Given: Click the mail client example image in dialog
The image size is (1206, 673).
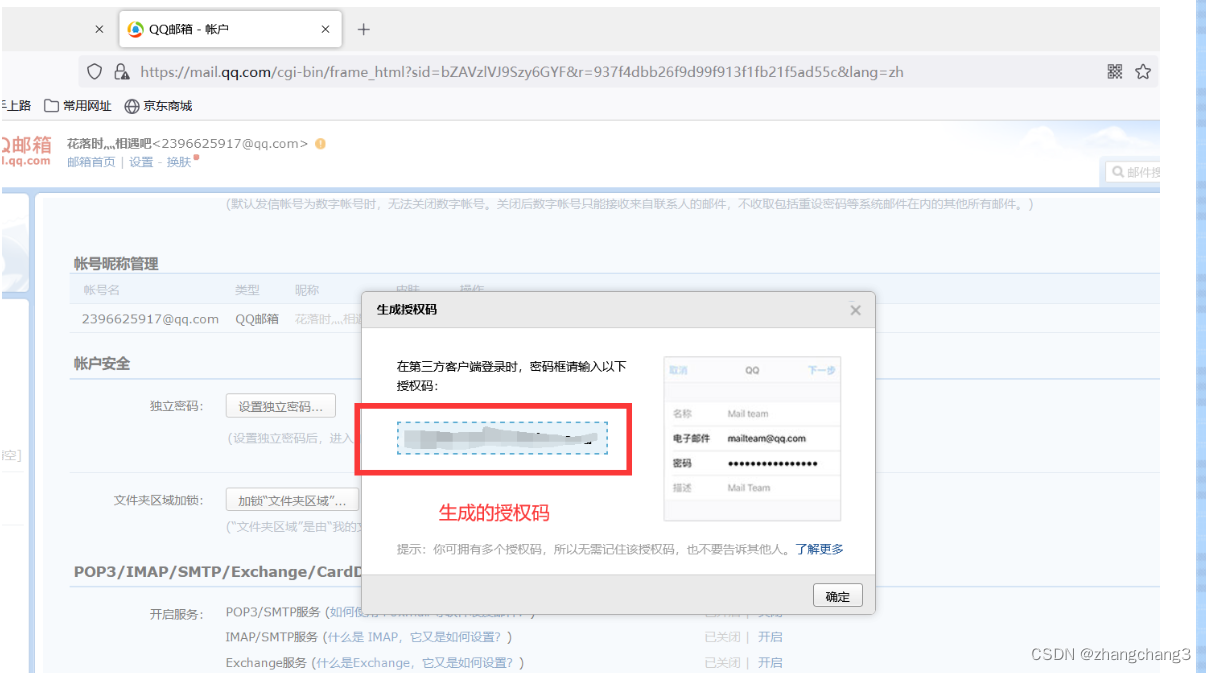Looking at the screenshot, I should pos(752,439).
